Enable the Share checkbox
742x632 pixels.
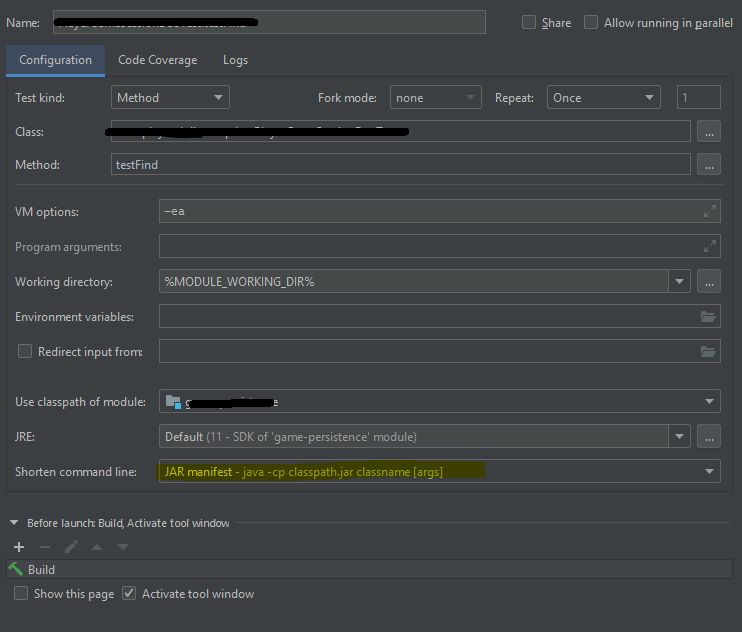point(529,22)
